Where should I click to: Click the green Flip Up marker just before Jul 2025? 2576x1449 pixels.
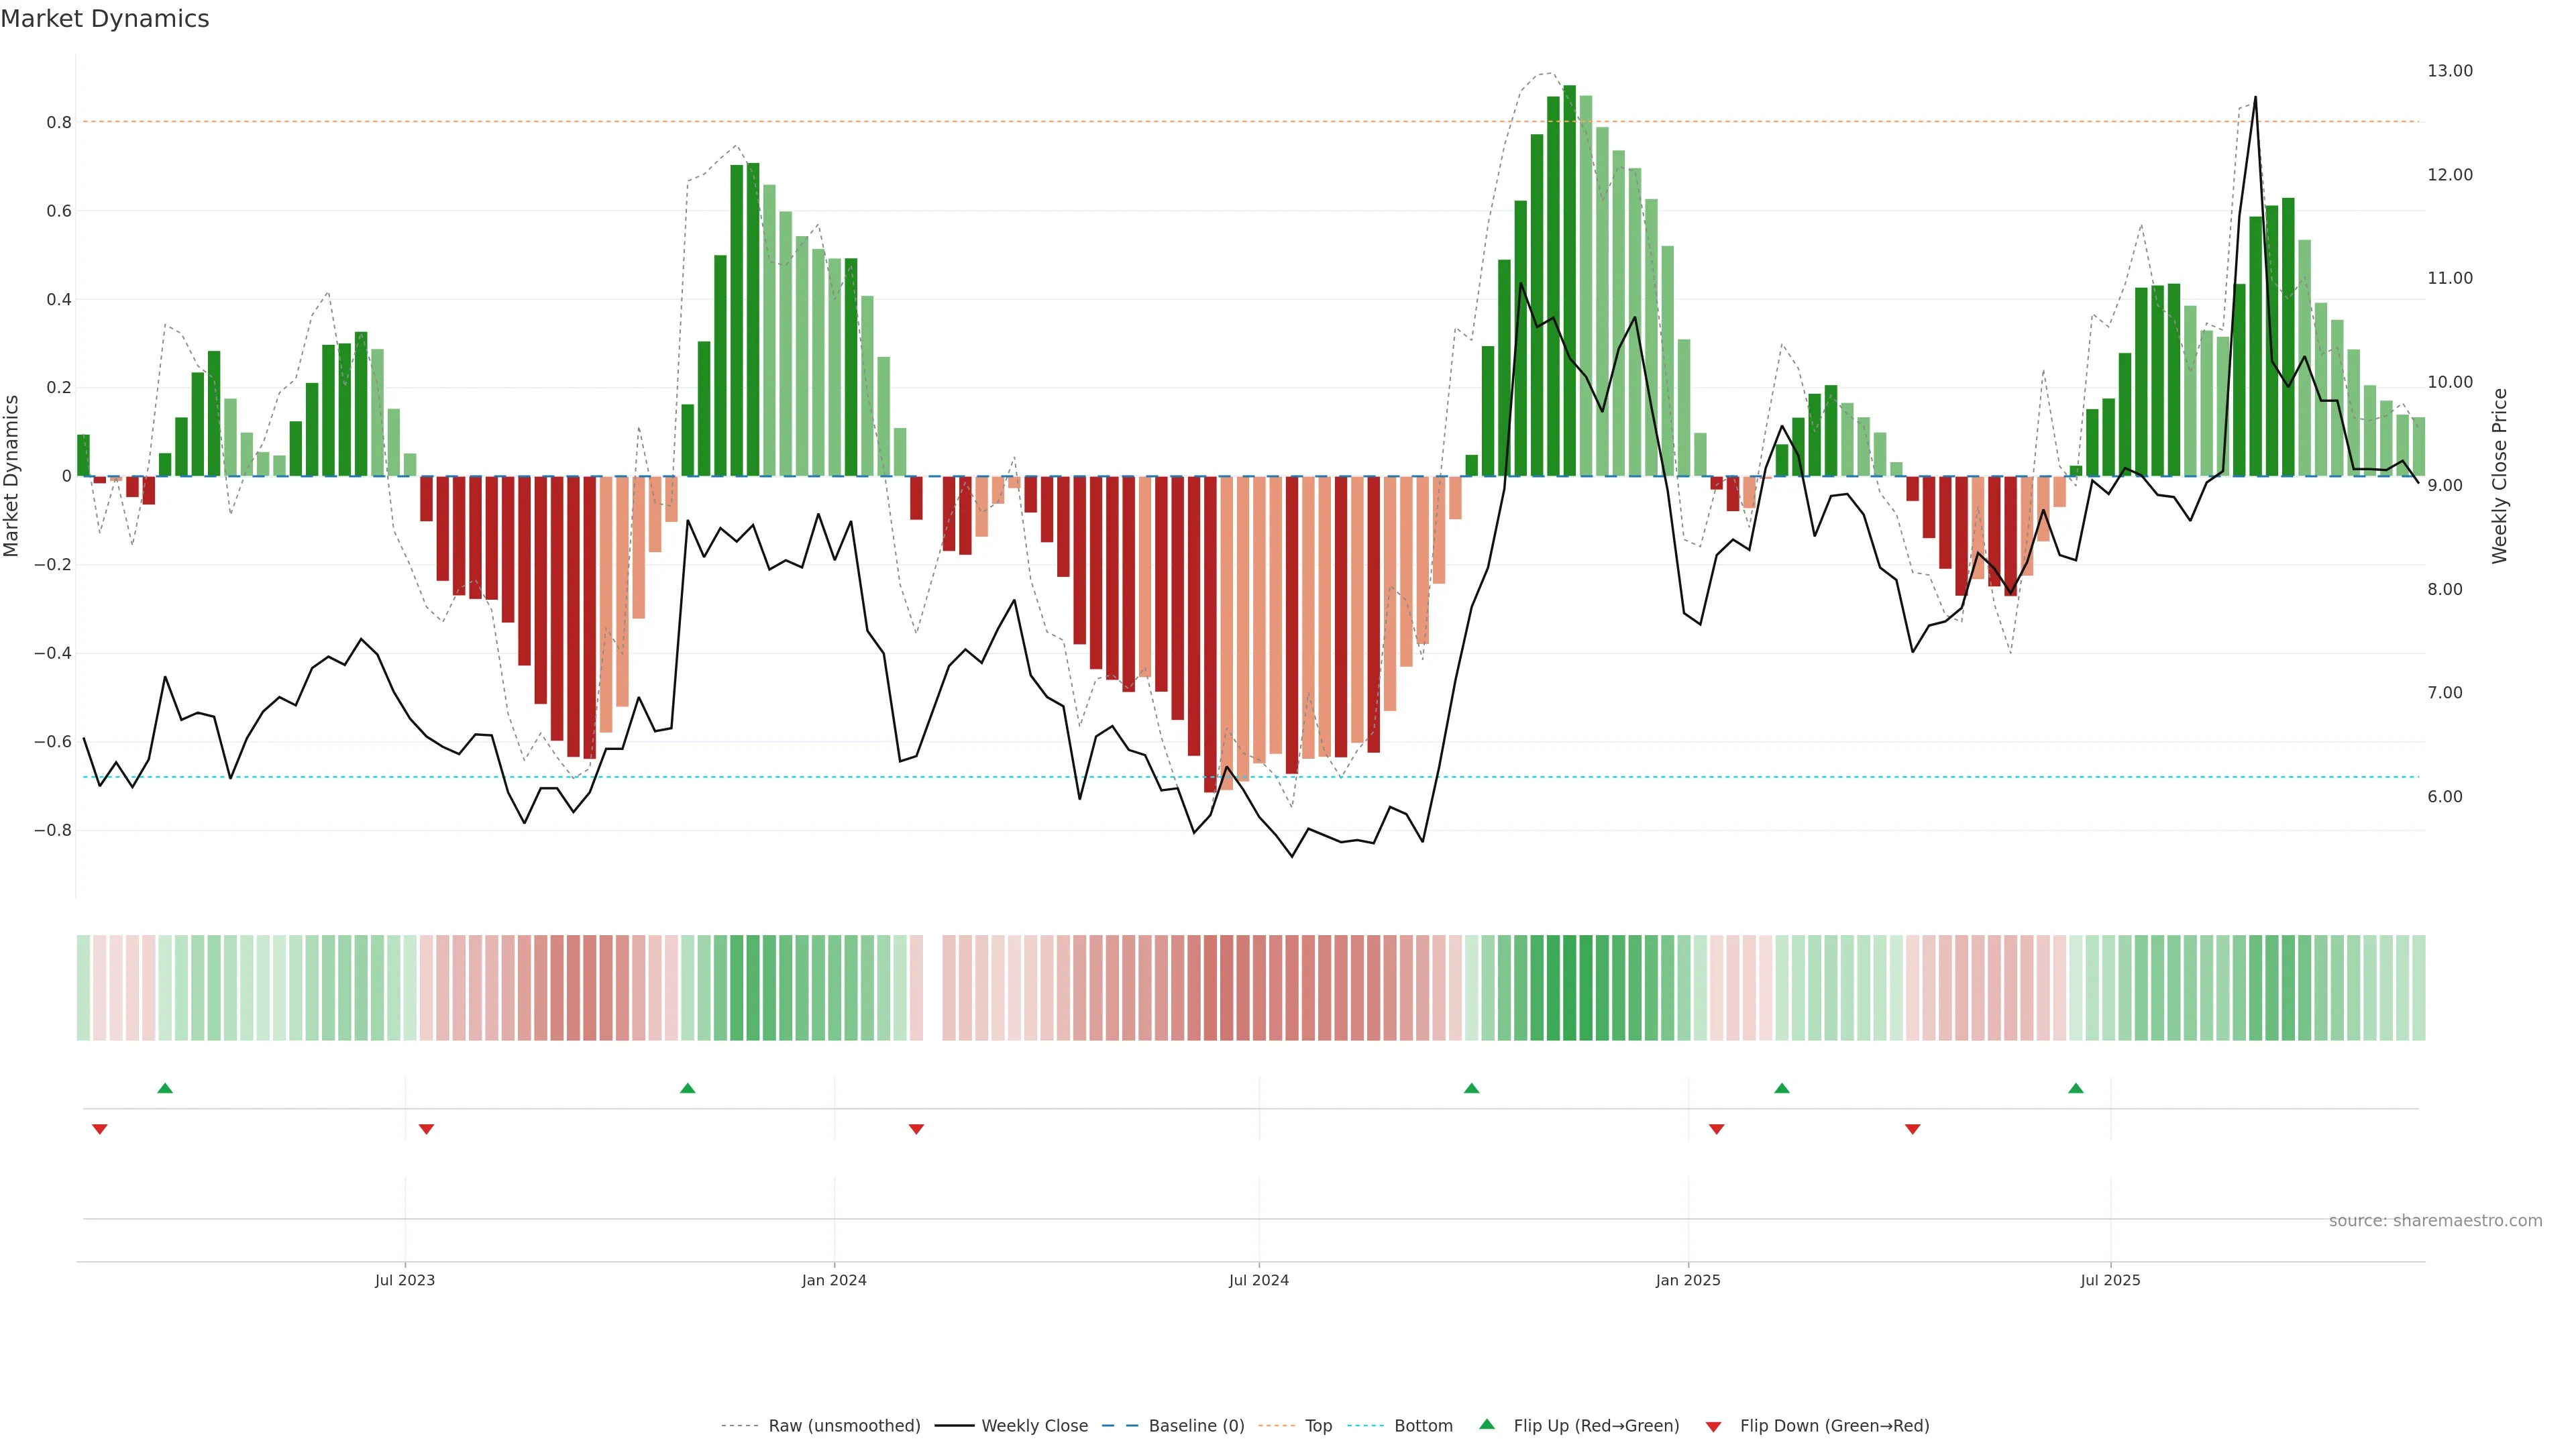tap(2076, 1088)
